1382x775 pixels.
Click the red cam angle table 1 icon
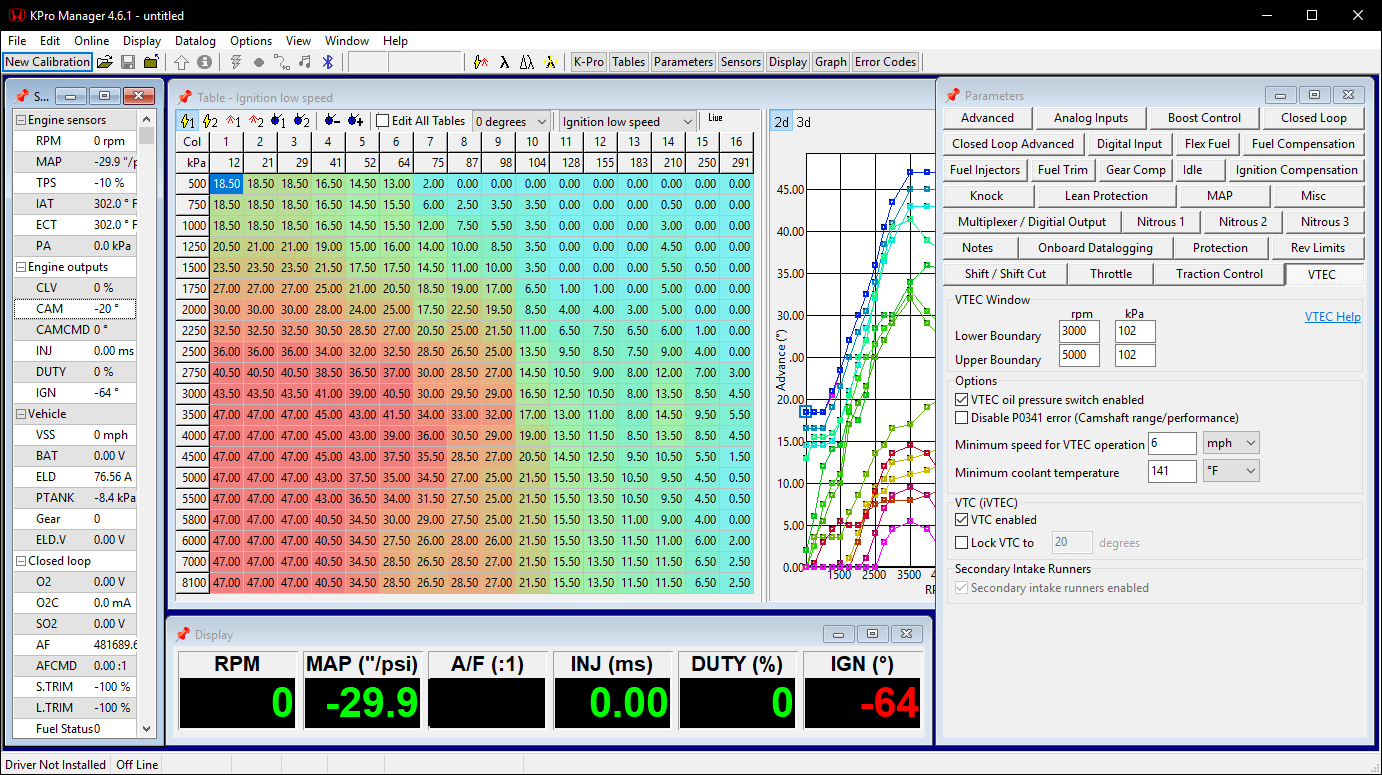[x=233, y=121]
